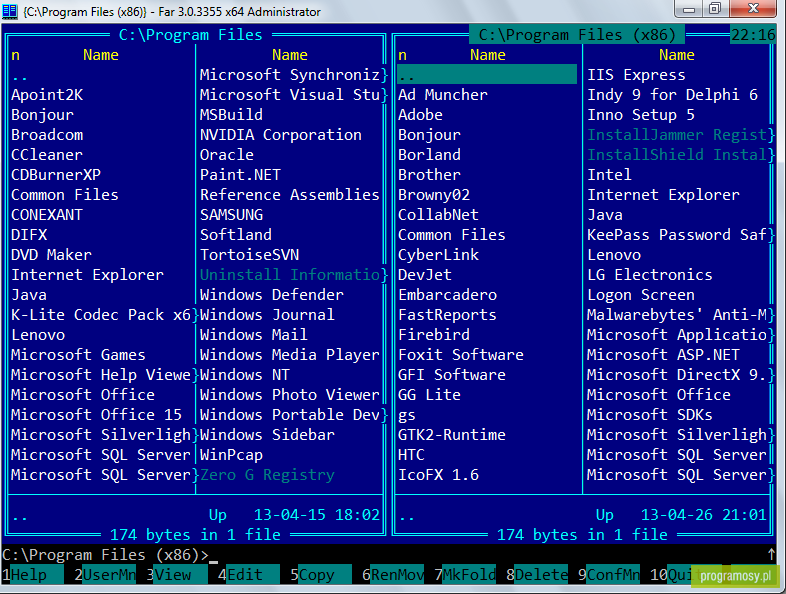Click the right panel title C:\Program Files (x86)
The width and height of the screenshot is (786, 594).
(x=575, y=35)
